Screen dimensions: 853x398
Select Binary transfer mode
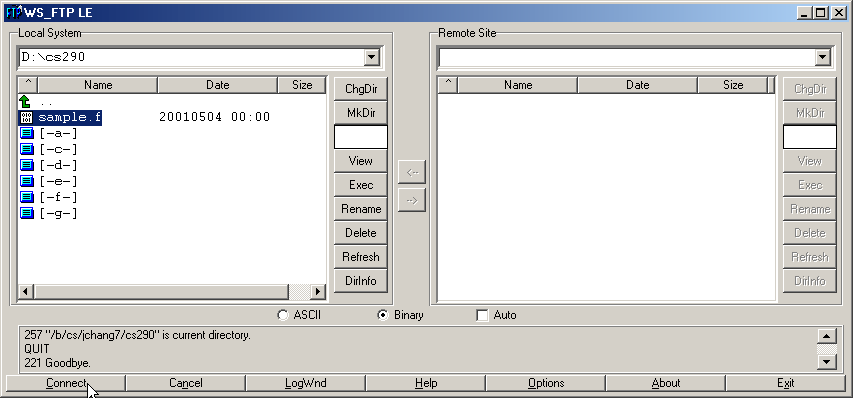[x=382, y=315]
